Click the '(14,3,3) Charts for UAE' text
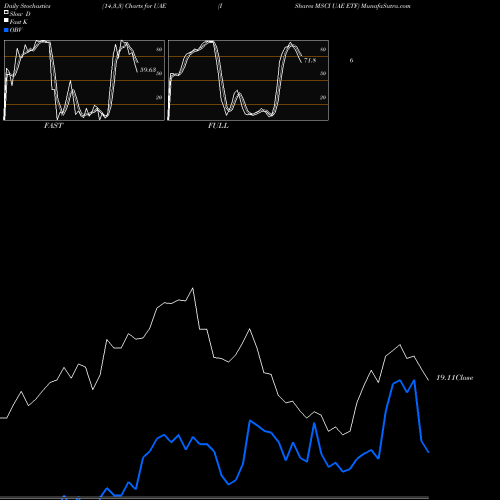 pos(134,6)
